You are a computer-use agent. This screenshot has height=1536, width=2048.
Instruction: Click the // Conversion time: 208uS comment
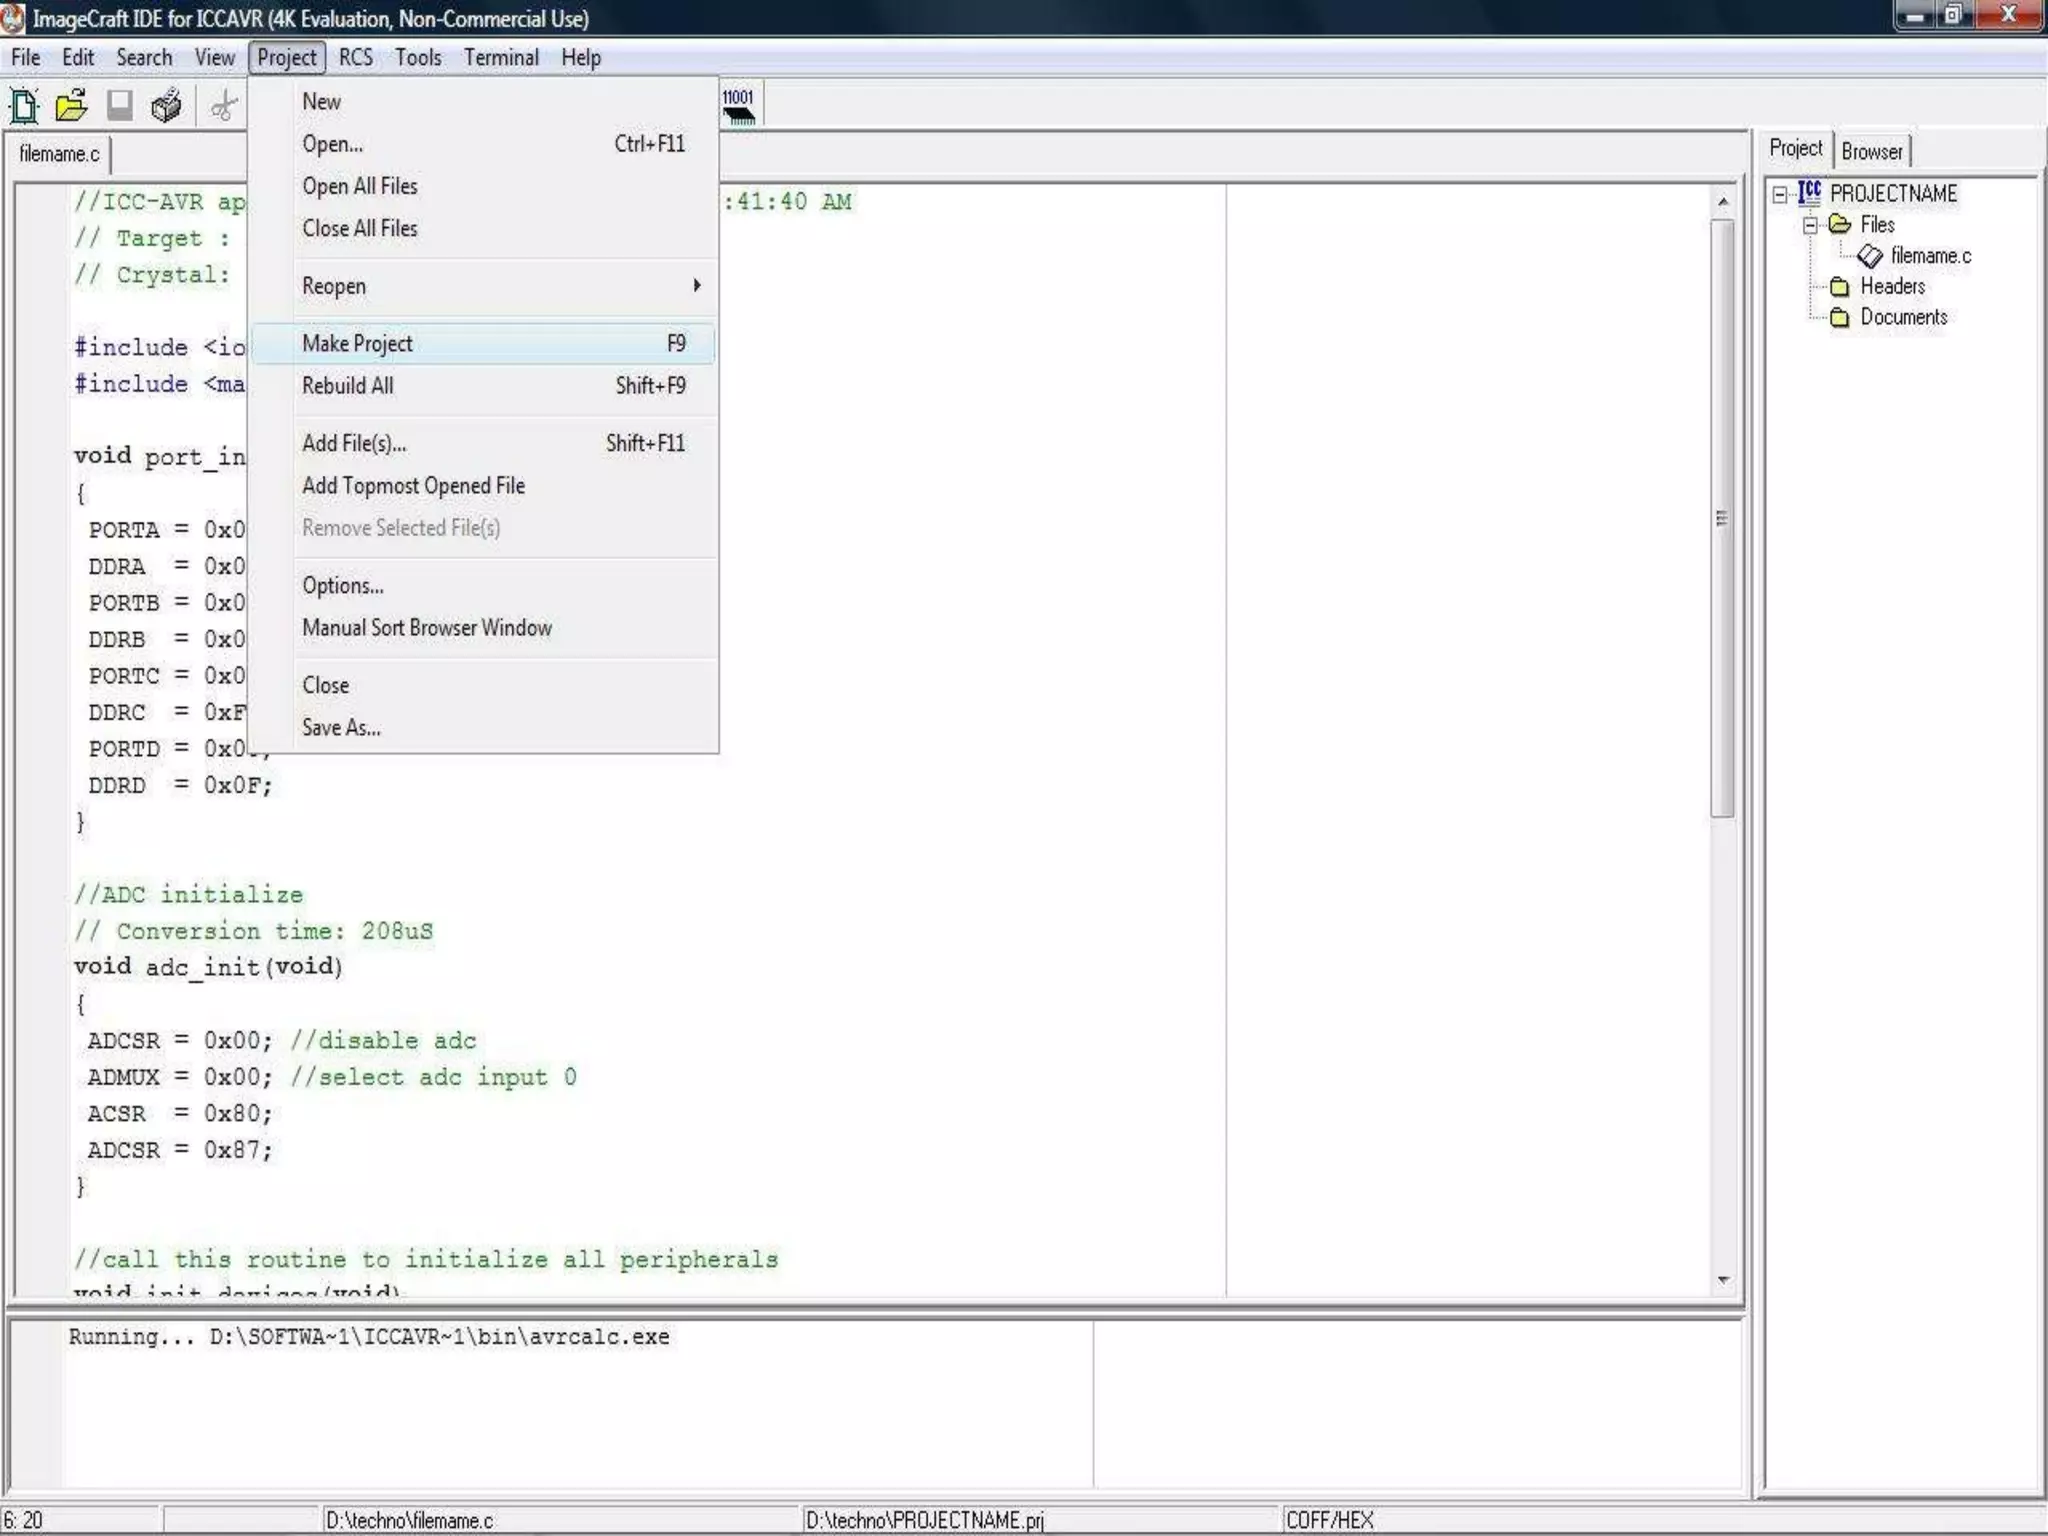[x=253, y=931]
